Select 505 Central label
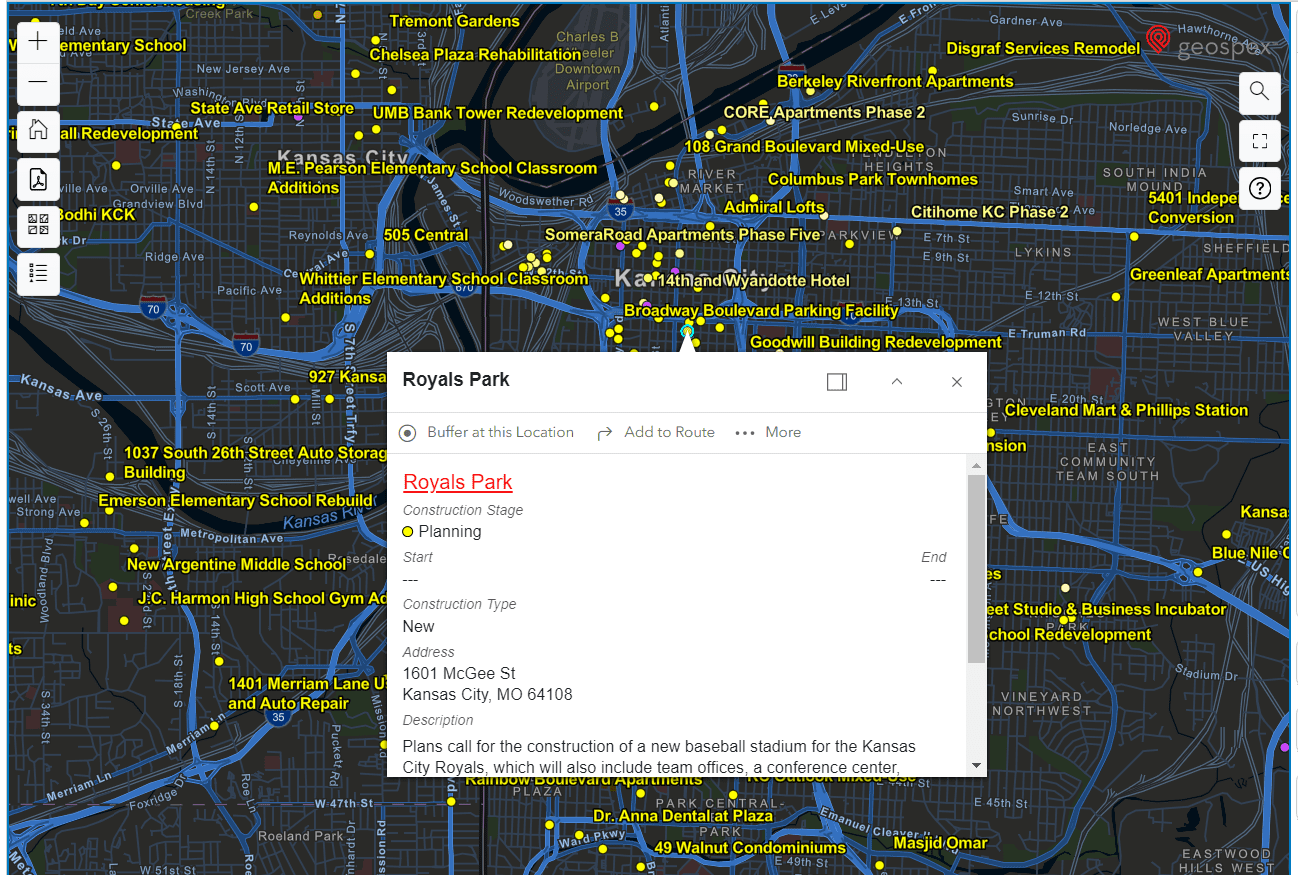 coord(426,235)
